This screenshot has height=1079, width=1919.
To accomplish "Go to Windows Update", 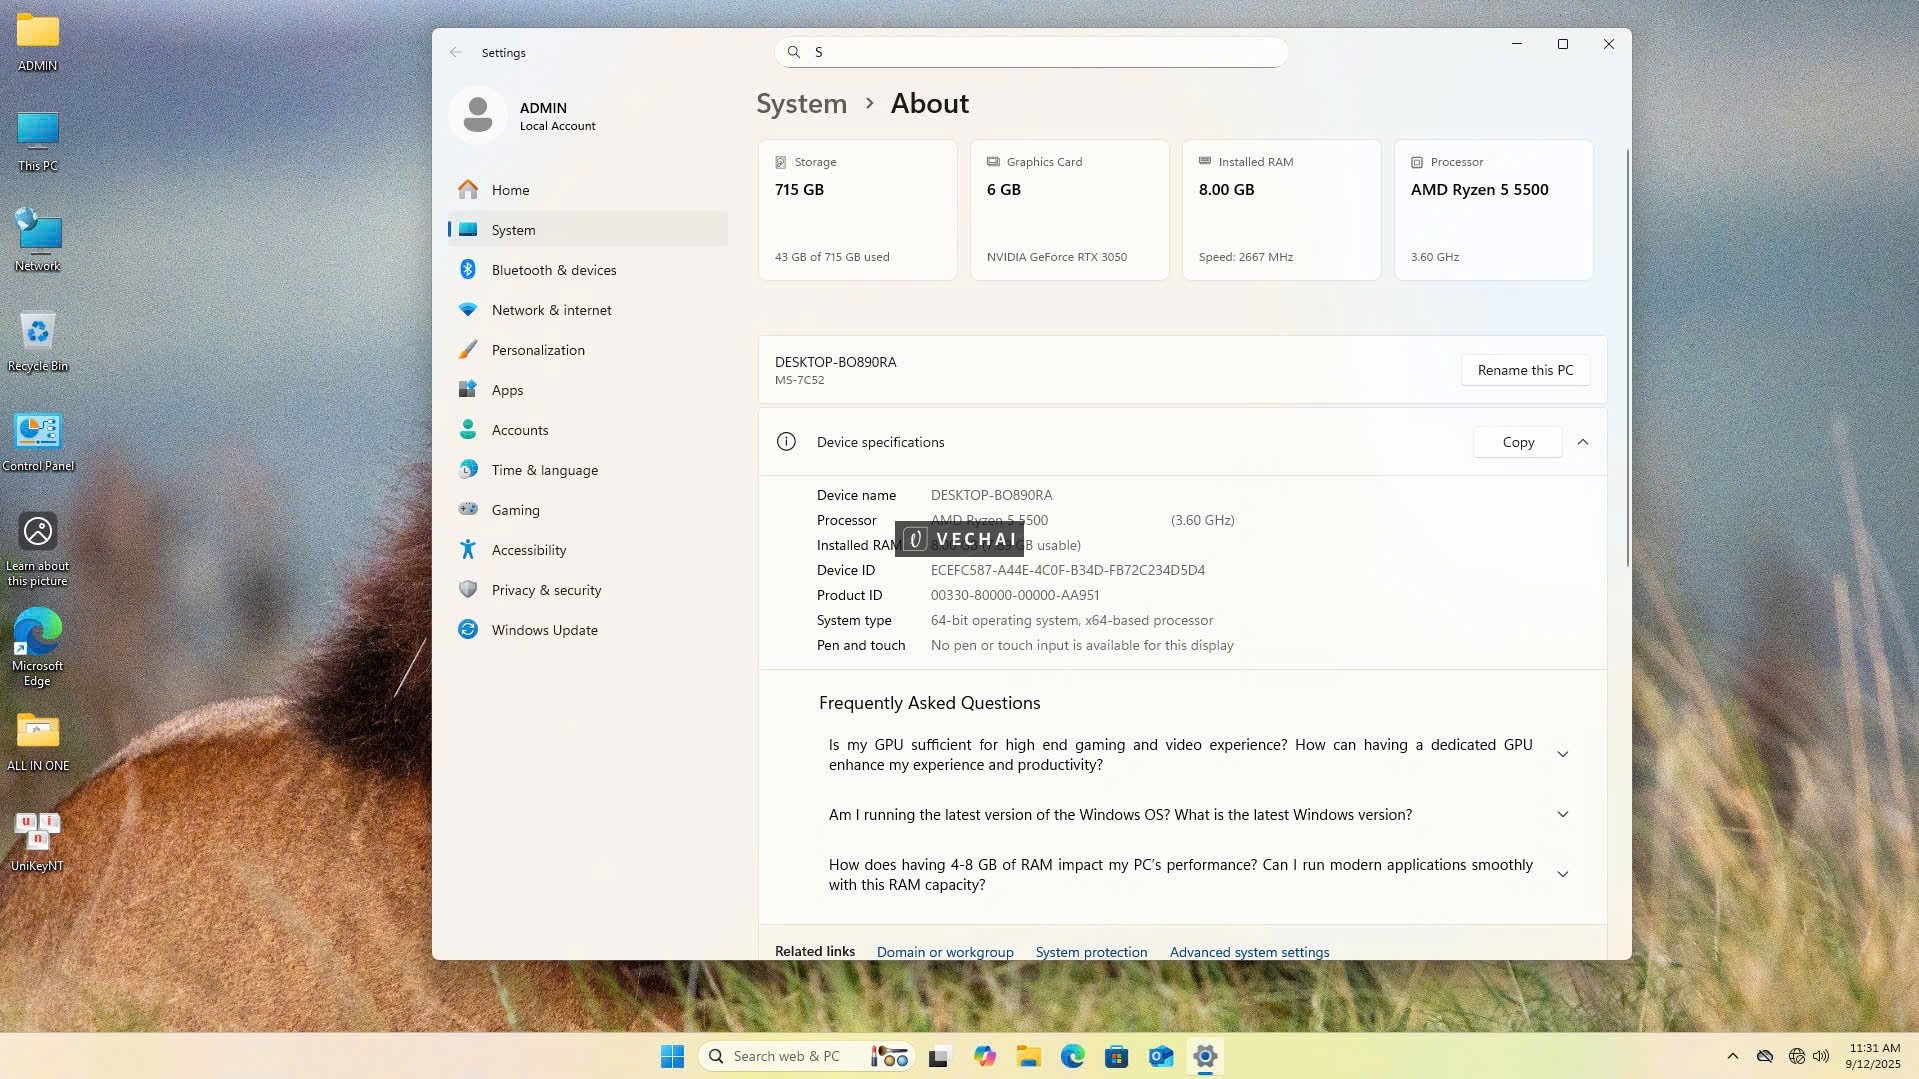I will 544,630.
